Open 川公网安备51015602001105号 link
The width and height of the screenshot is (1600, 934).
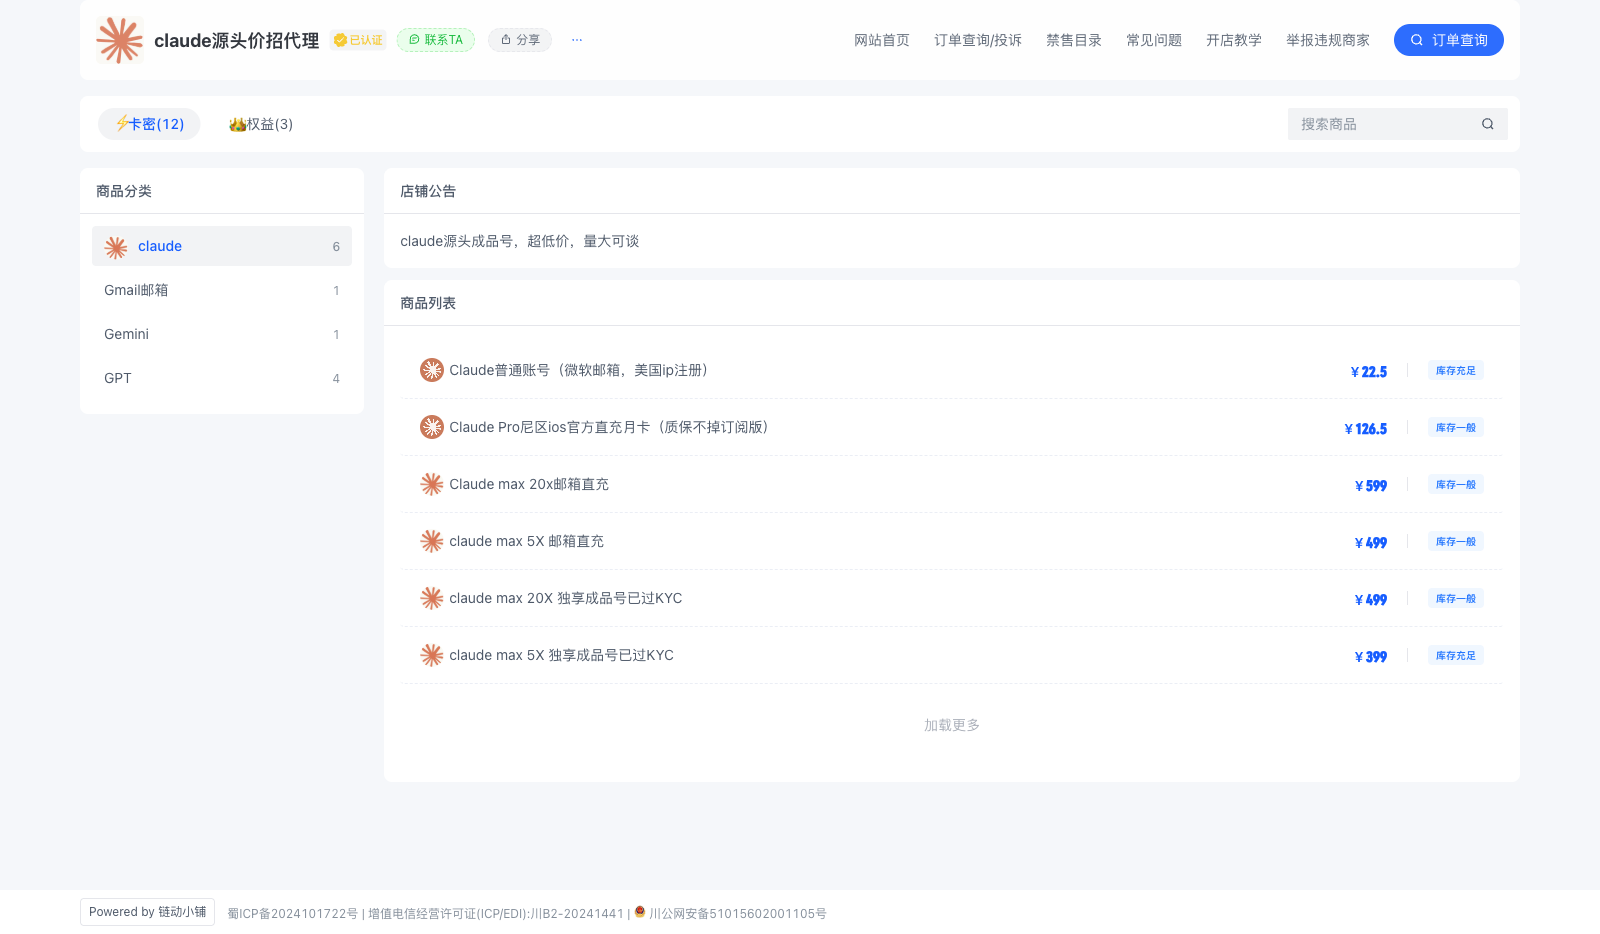(x=738, y=913)
